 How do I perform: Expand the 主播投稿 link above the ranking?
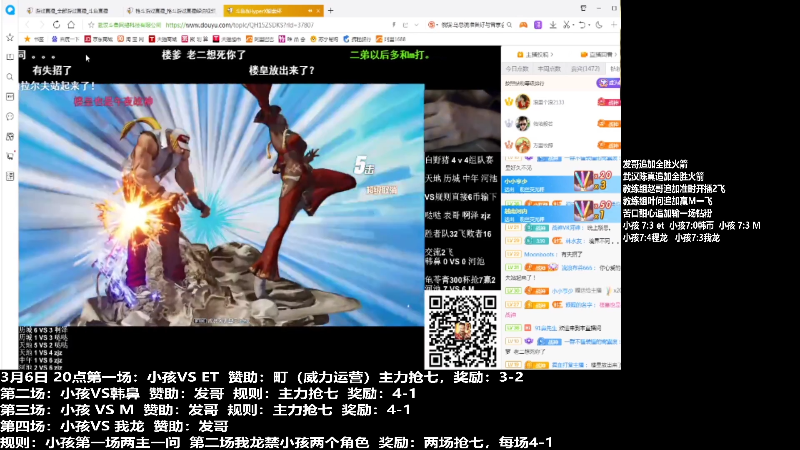[535, 55]
